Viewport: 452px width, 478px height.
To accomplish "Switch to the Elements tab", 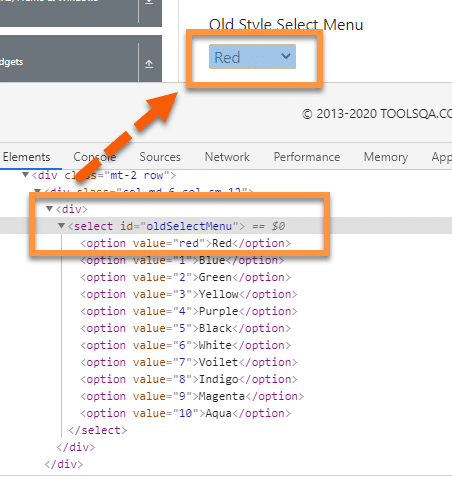I will click(27, 157).
